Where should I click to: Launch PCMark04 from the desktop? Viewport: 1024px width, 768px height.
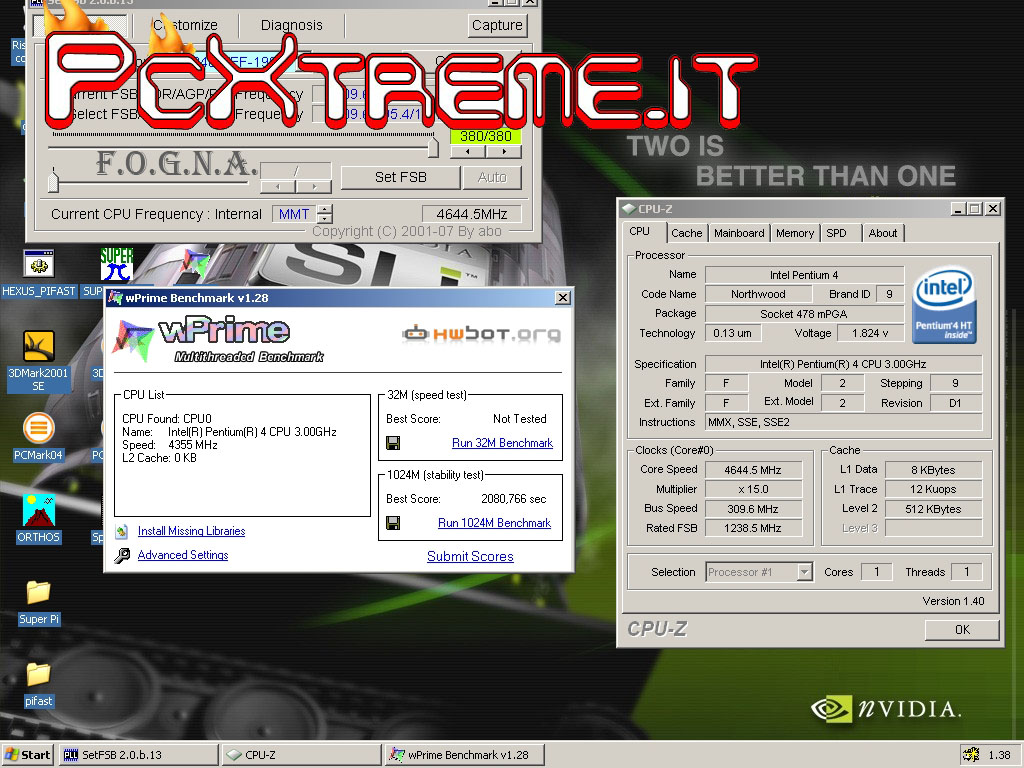(x=39, y=428)
